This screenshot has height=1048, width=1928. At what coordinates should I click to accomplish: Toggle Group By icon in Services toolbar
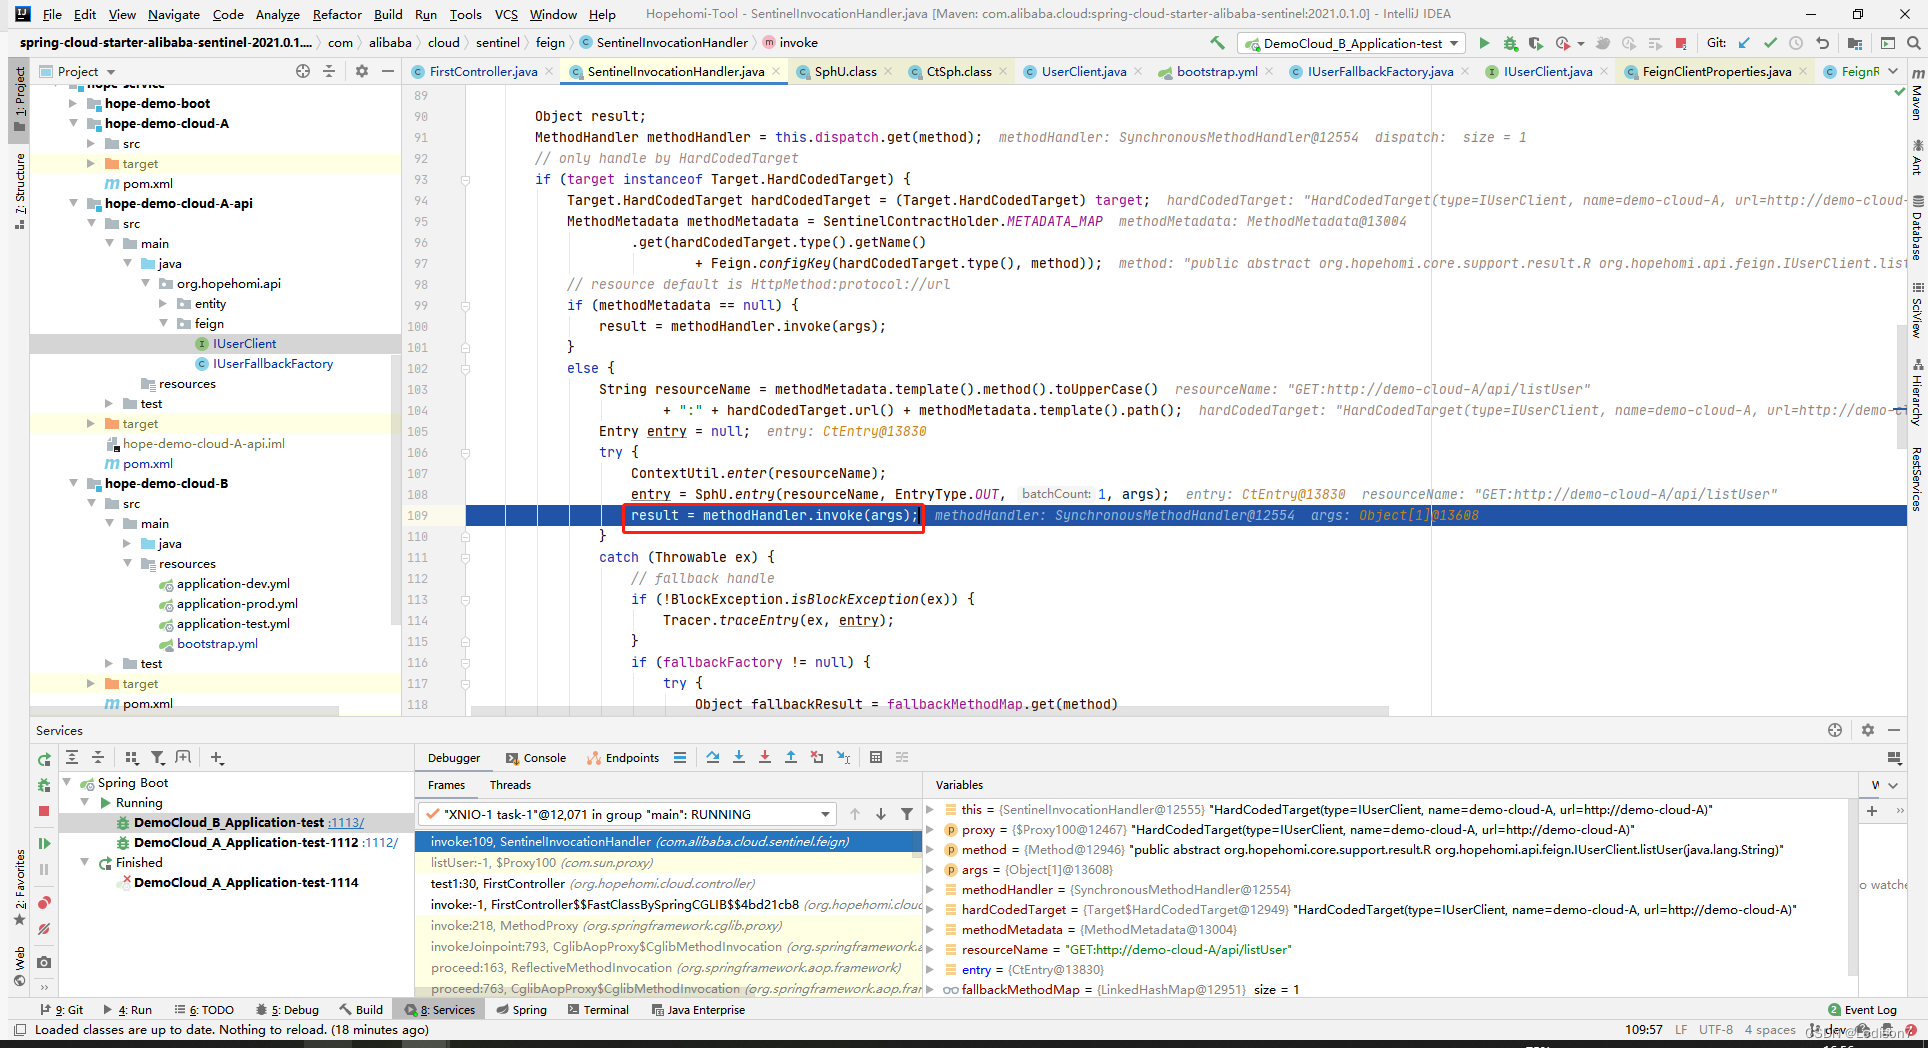[132, 758]
